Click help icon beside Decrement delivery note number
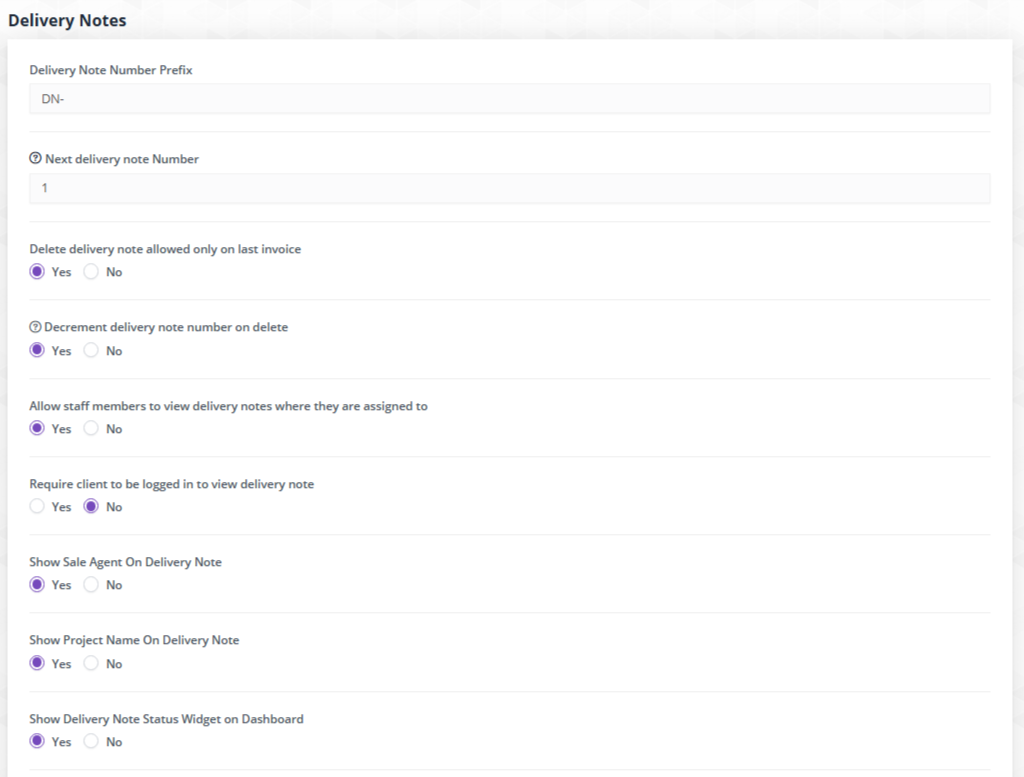This screenshot has height=777, width=1024. tap(35, 327)
